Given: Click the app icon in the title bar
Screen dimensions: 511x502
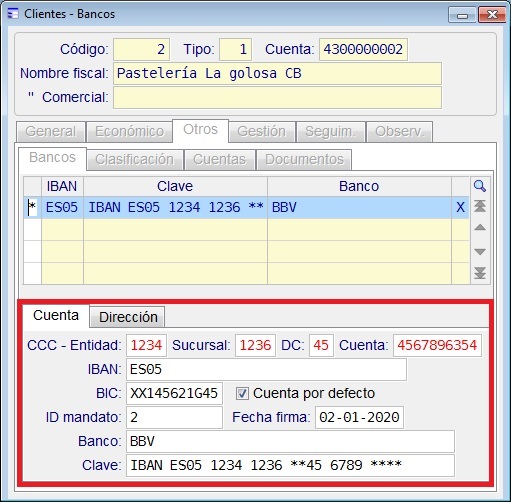Looking at the screenshot, I should pos(13,14).
